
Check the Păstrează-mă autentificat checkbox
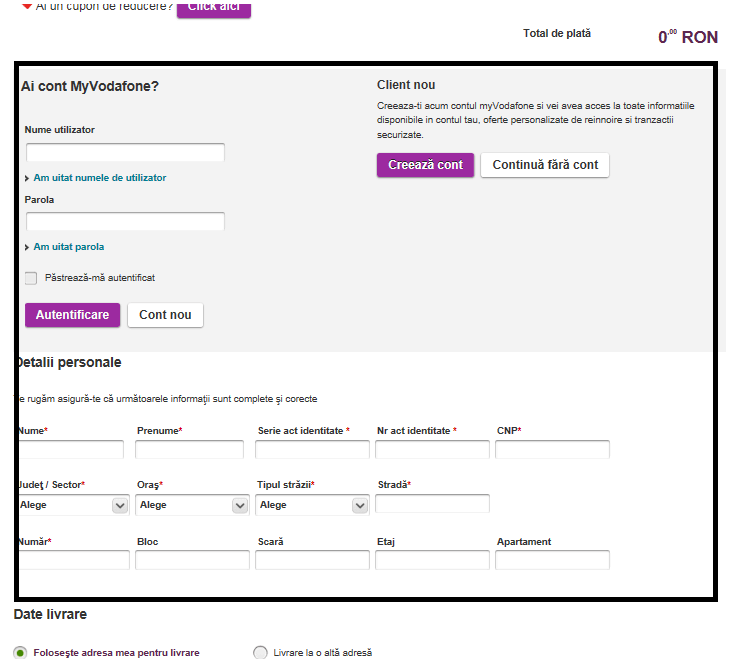point(31,278)
